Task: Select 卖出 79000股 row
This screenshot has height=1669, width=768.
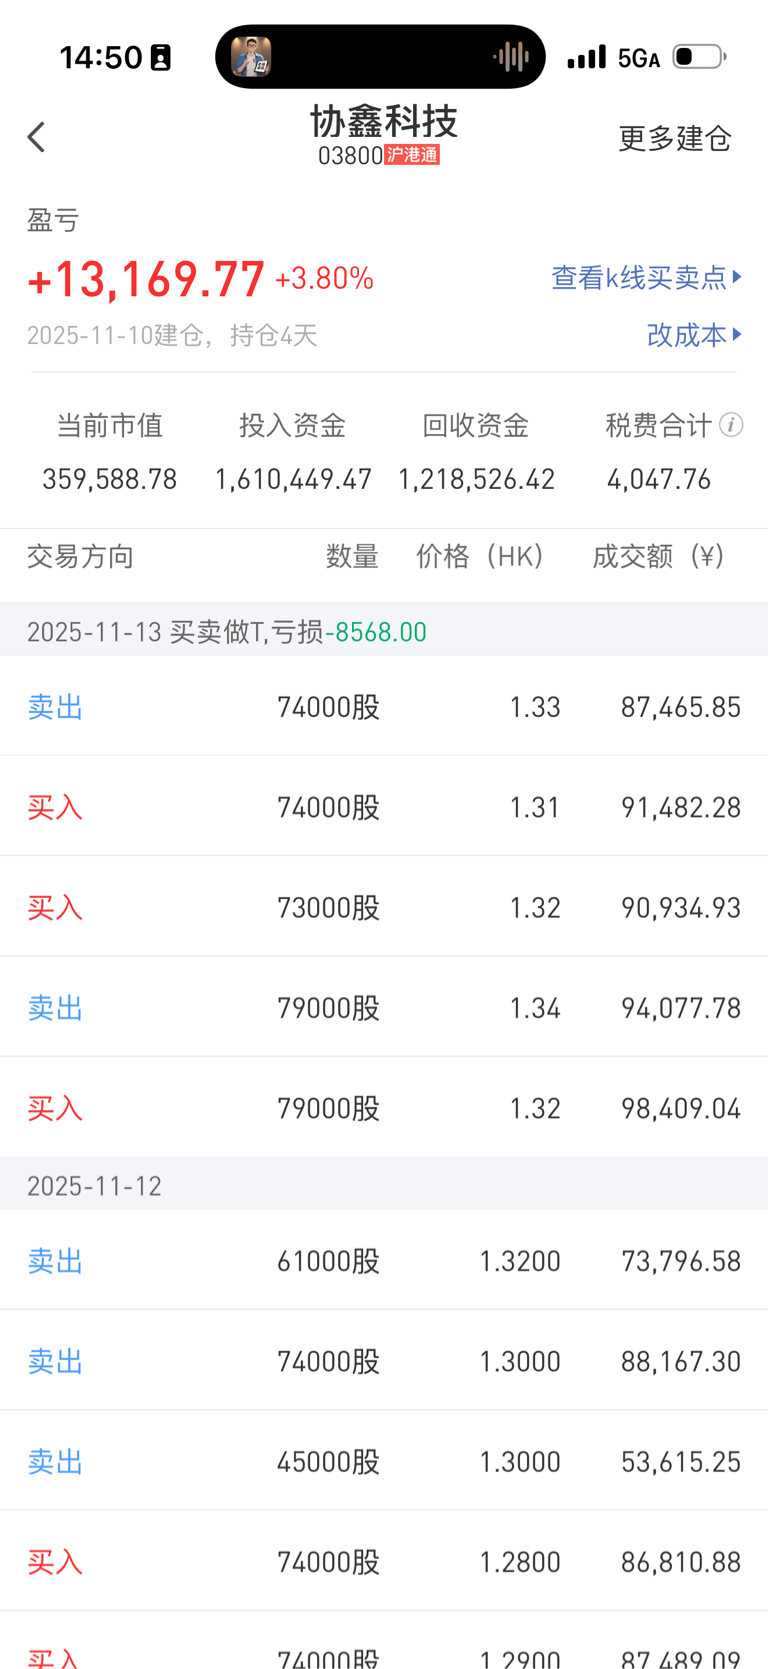Action: [x=384, y=1007]
